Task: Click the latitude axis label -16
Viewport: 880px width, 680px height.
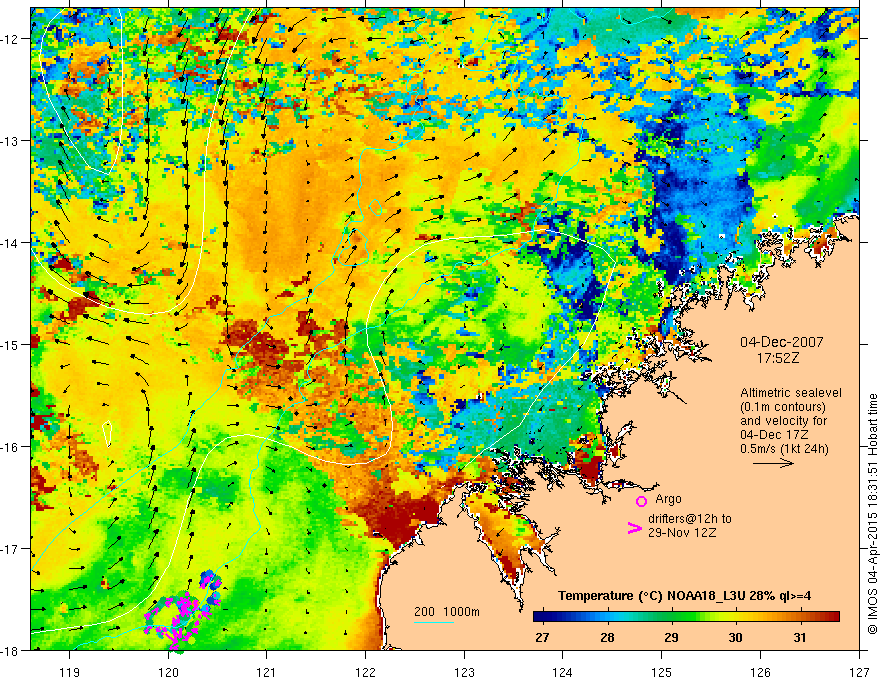Action: (x=10, y=447)
